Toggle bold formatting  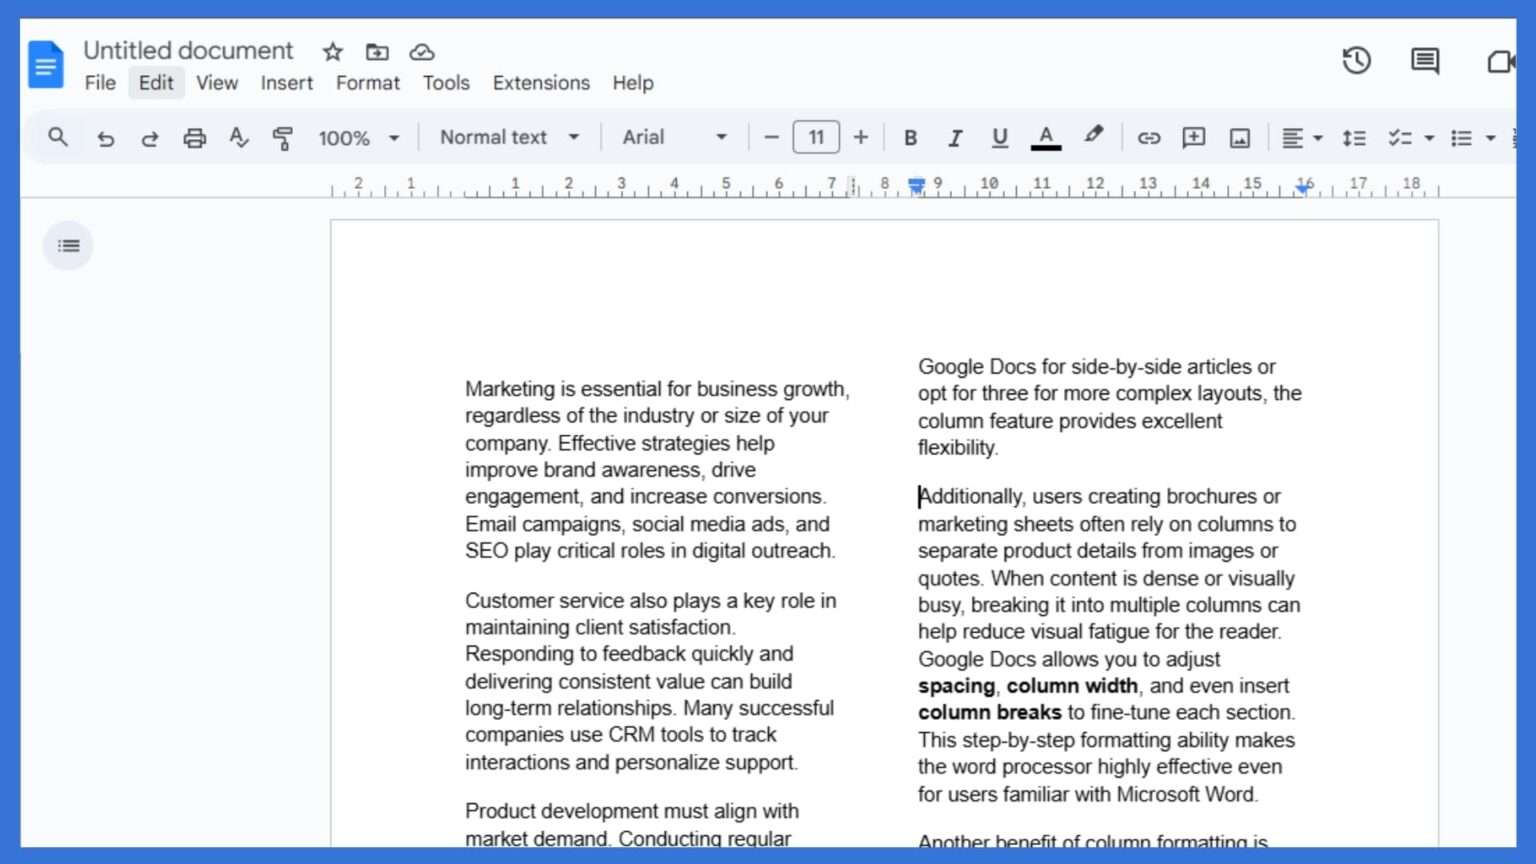[910, 137]
